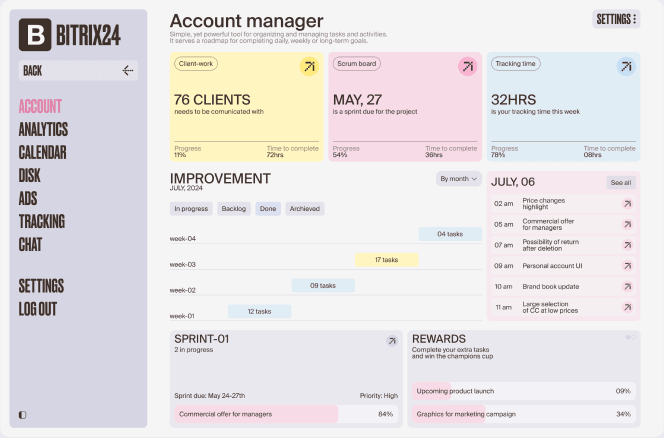
Task: Click the 17 tasks bar on week-03
Action: (x=387, y=260)
